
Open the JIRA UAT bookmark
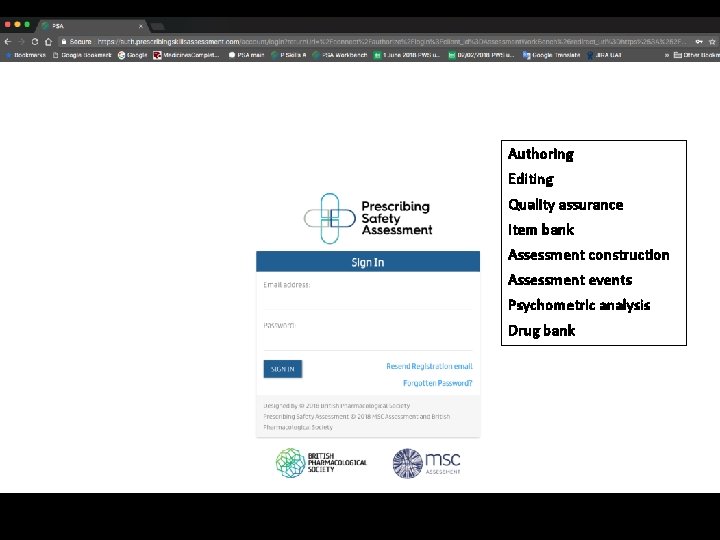[604, 55]
